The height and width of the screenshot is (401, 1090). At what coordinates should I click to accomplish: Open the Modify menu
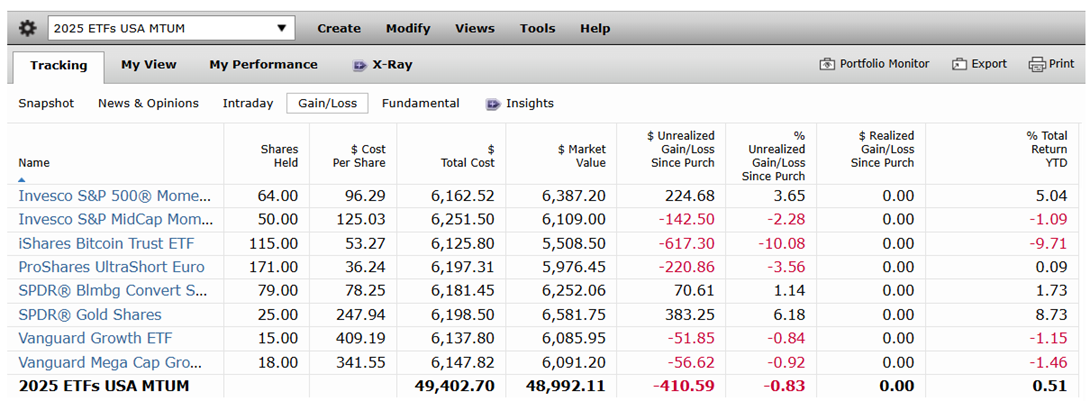tap(408, 28)
